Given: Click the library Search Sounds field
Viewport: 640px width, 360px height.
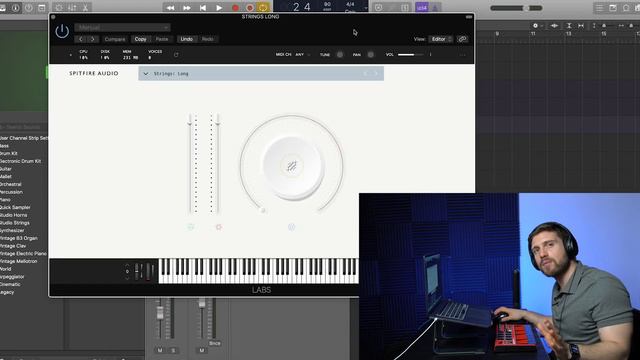Looking at the screenshot, I should click(x=24, y=127).
